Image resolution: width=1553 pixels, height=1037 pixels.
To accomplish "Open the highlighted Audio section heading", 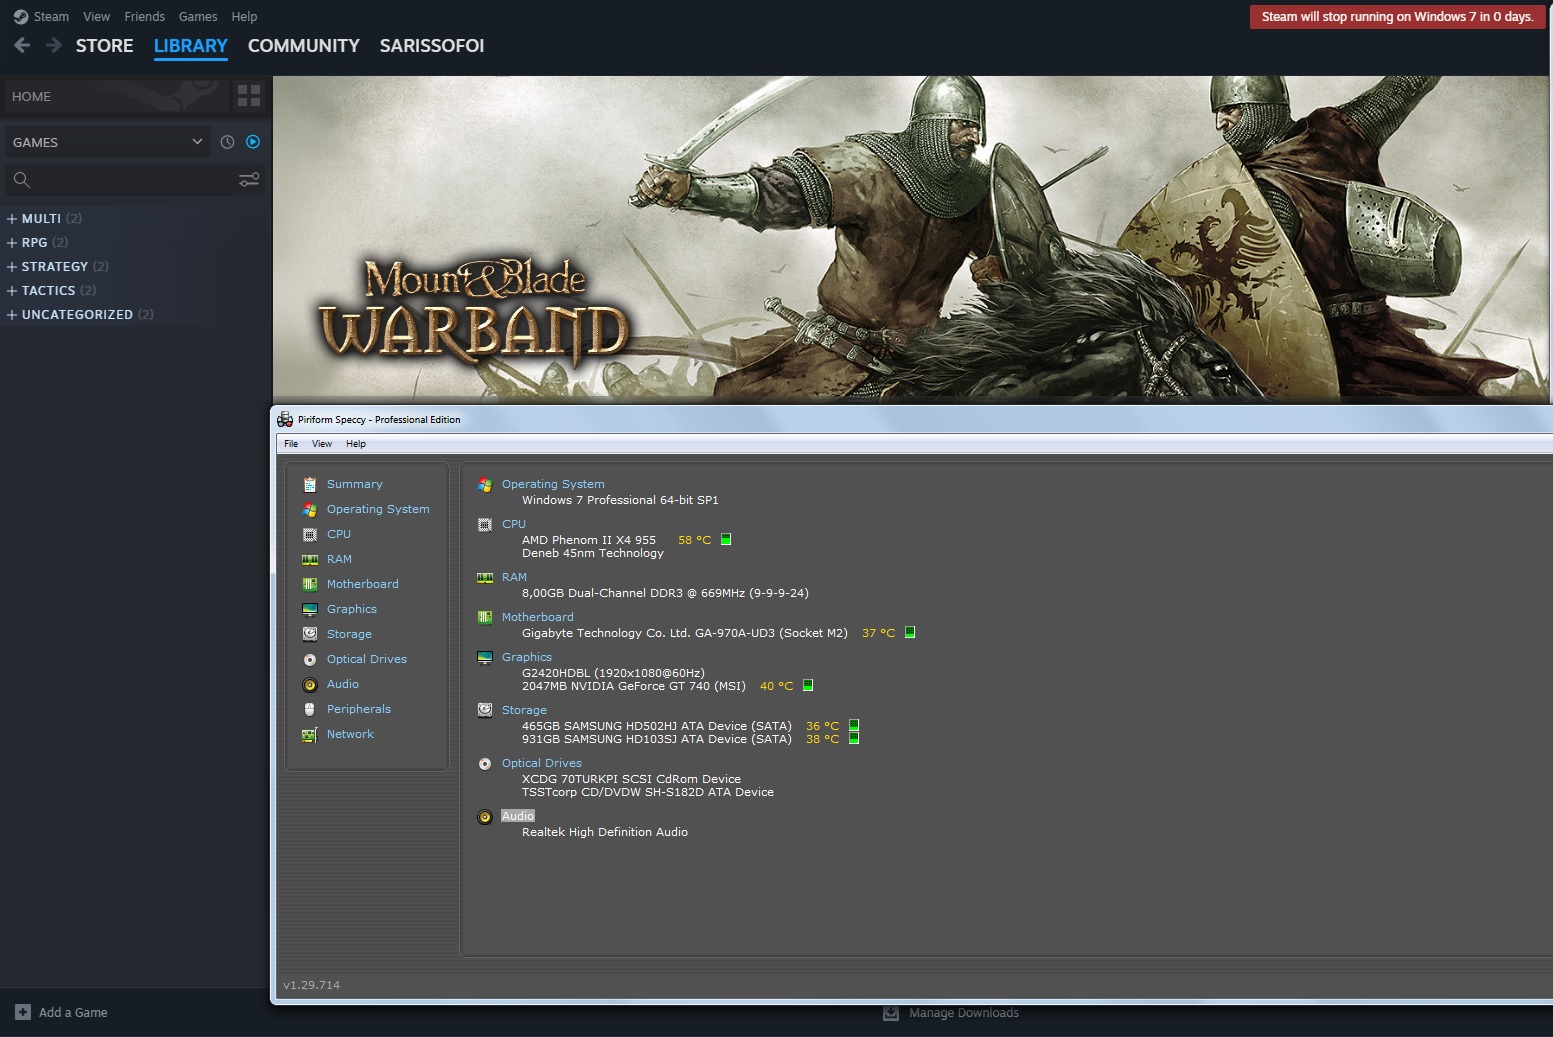I will pyautogui.click(x=518, y=816).
